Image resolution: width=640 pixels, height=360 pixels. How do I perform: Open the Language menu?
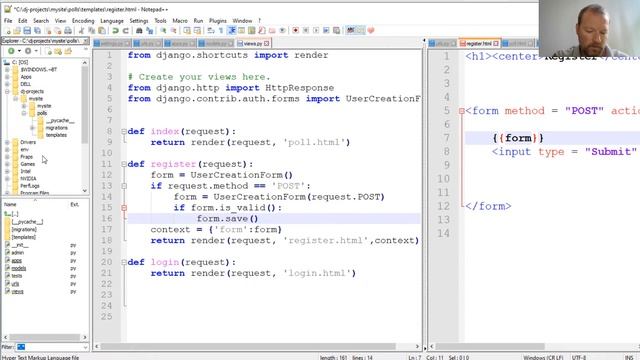(x=112, y=20)
